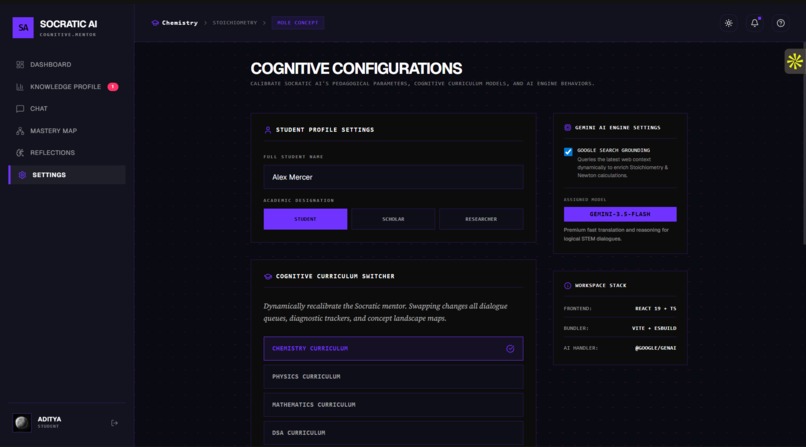Select Settings in the sidebar
The image size is (806, 447).
click(67, 175)
